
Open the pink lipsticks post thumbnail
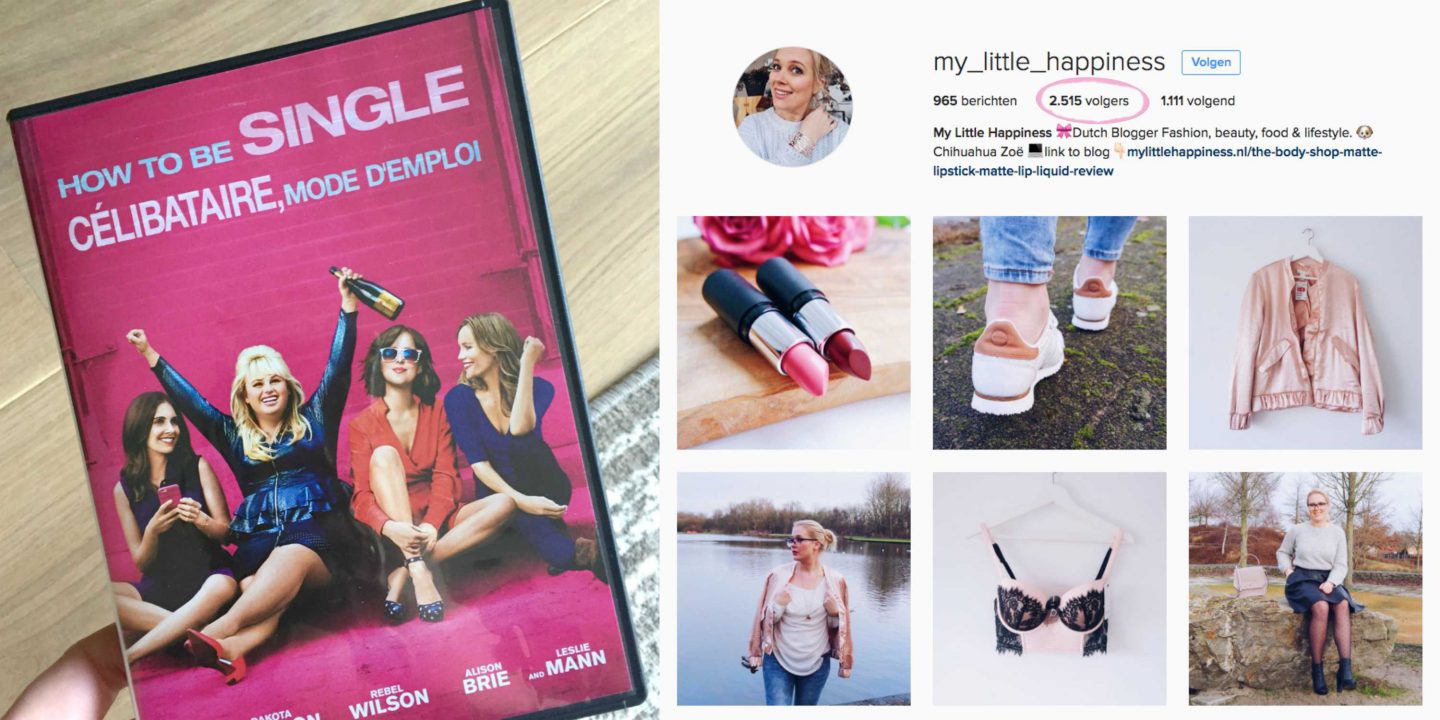coord(794,332)
